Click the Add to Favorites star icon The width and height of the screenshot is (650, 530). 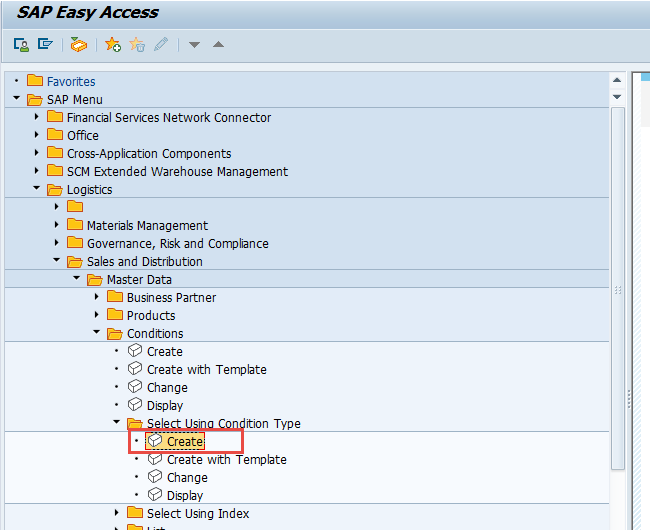pos(113,44)
